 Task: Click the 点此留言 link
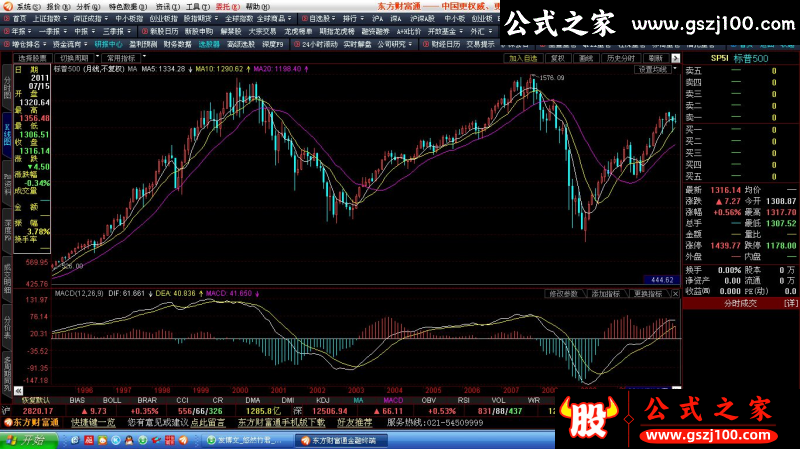click(208, 422)
